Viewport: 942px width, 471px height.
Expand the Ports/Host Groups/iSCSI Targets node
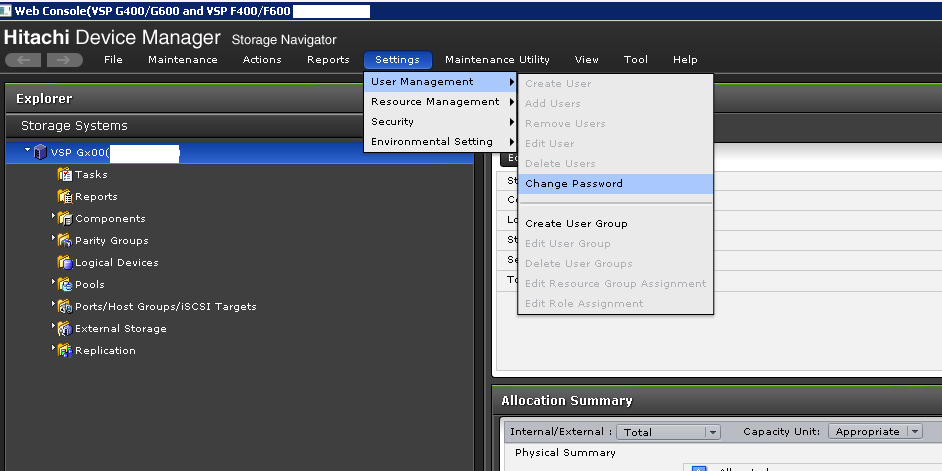click(x=53, y=303)
